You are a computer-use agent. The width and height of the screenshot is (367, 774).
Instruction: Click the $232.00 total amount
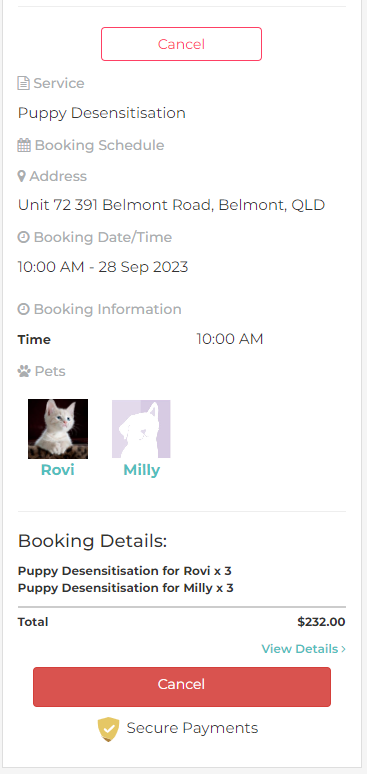[321, 621]
